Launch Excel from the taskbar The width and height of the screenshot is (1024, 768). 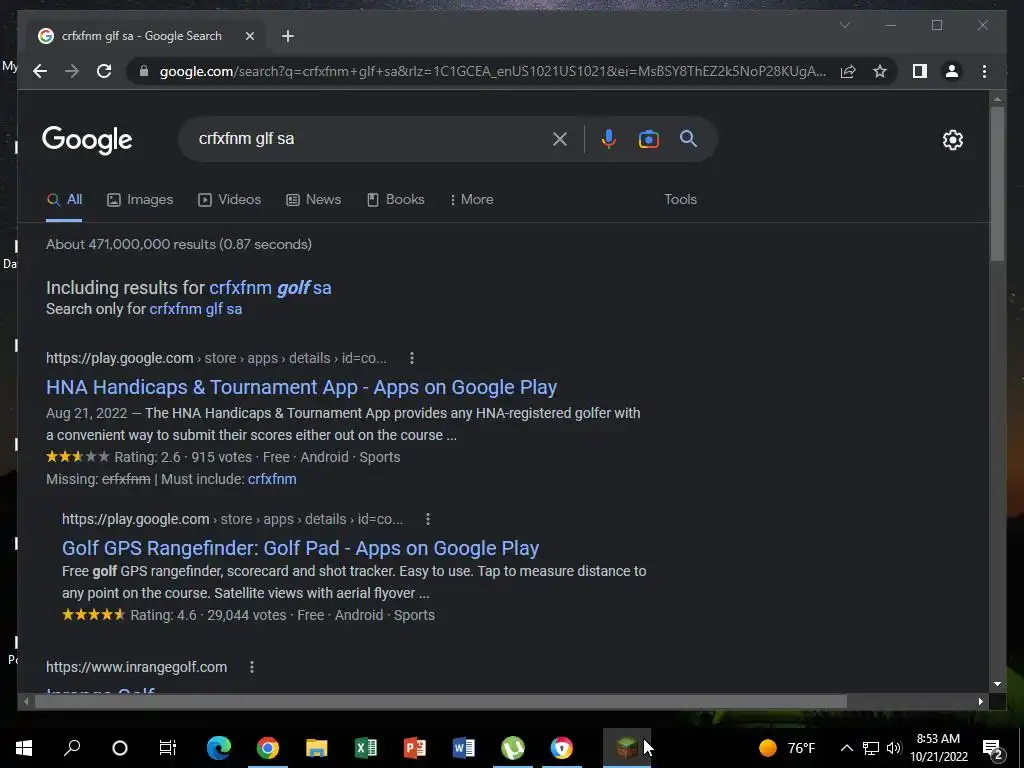pos(366,748)
